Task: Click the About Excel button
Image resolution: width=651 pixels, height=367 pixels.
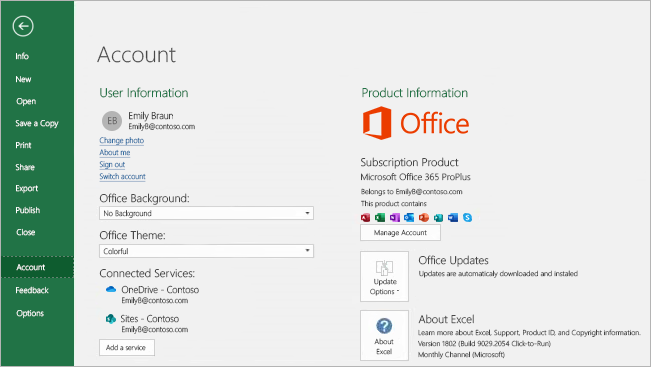Action: tap(384, 335)
